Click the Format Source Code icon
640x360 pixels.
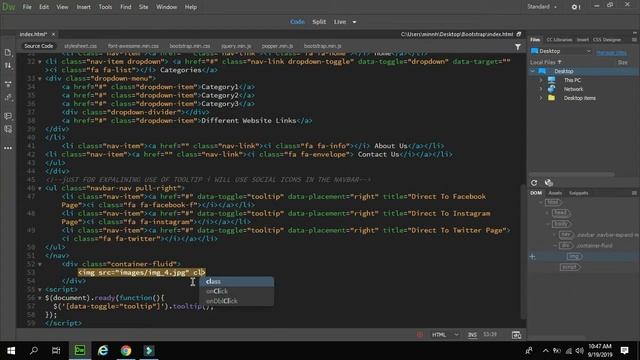pyautogui.click(x=8, y=97)
